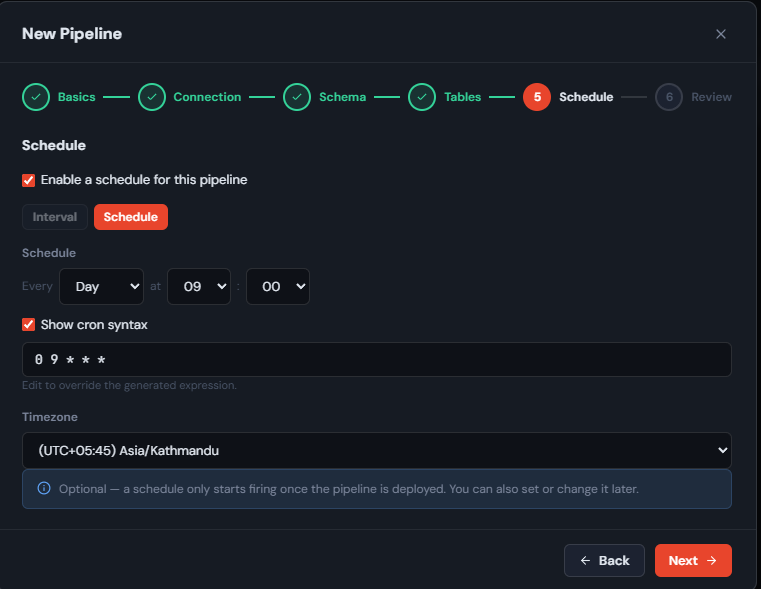The height and width of the screenshot is (589, 761).
Task: Click the Basics step checkmark circle
Action: [x=36, y=97]
